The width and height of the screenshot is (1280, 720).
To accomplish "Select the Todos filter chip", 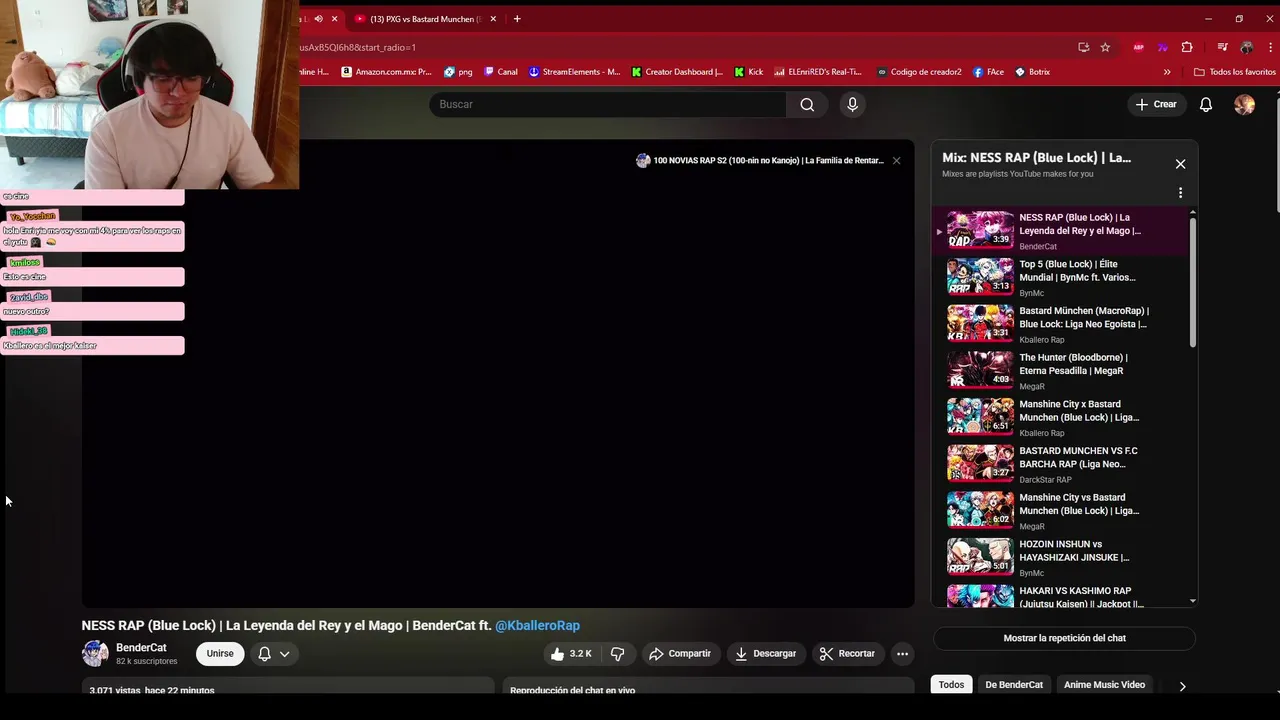I will (x=951, y=685).
